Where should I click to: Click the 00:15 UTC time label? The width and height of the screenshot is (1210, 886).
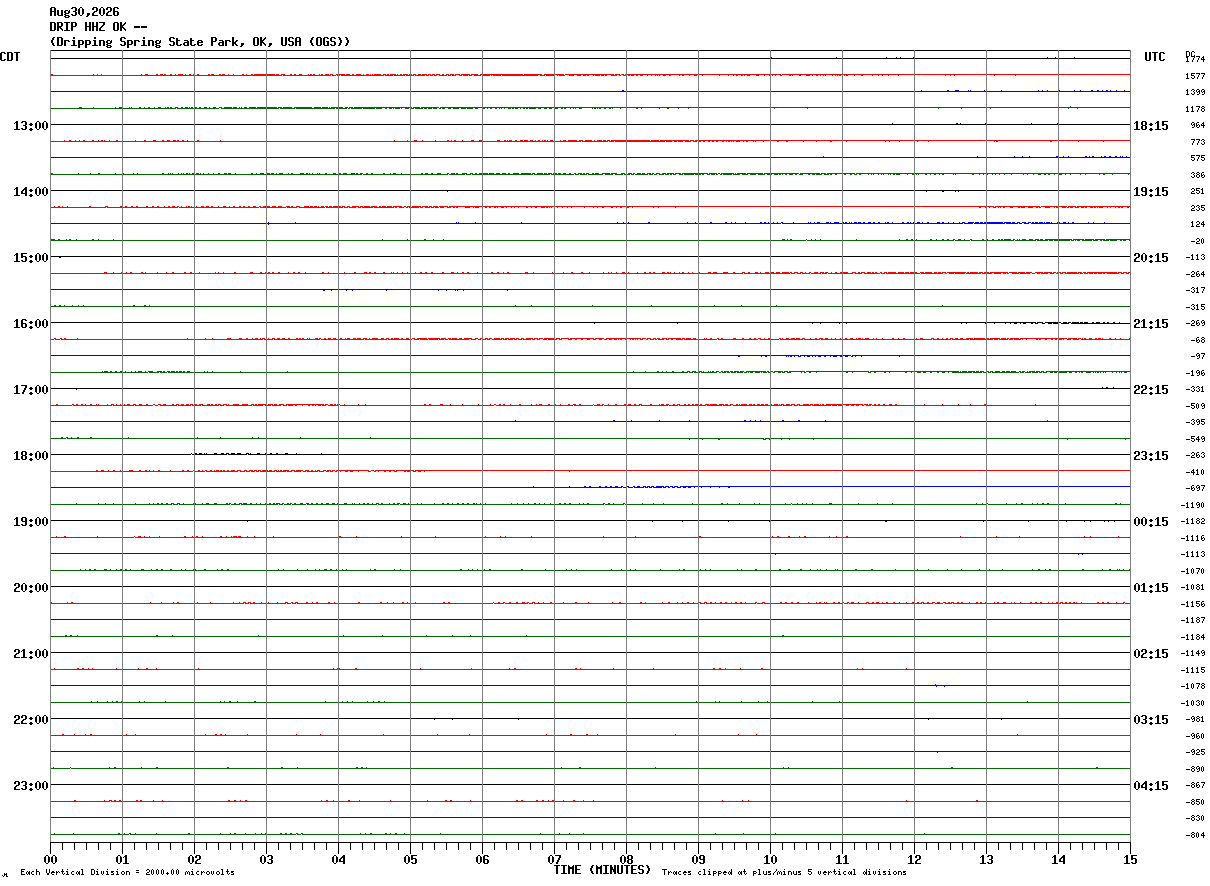click(1151, 521)
